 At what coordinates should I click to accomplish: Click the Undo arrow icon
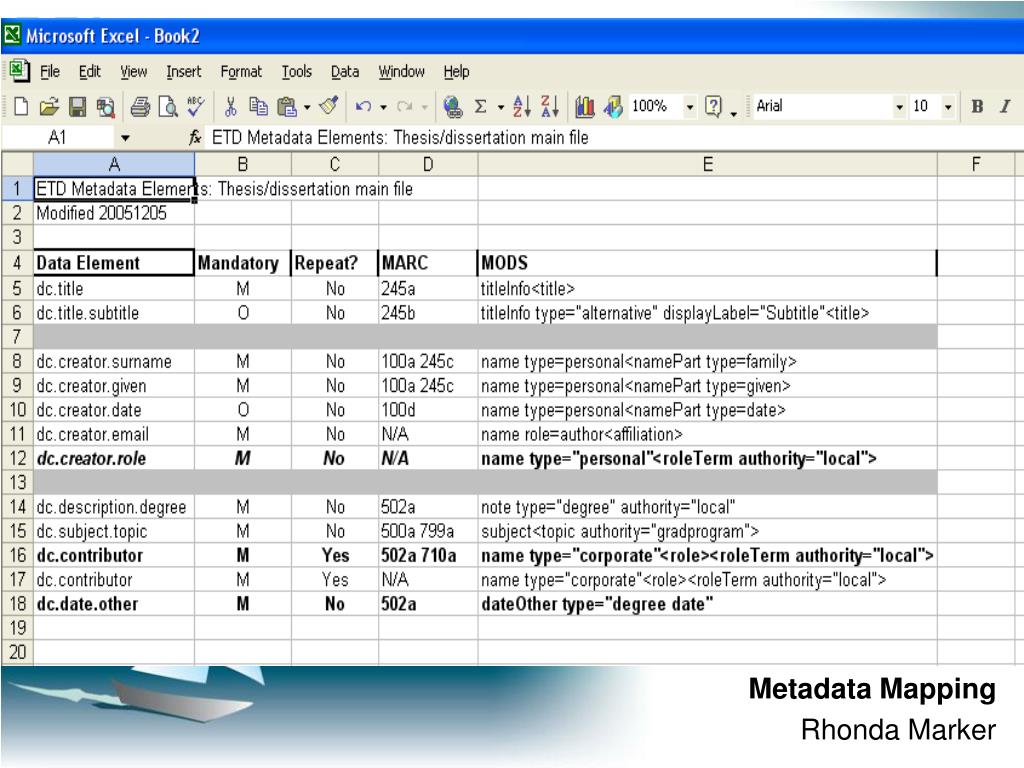(363, 106)
